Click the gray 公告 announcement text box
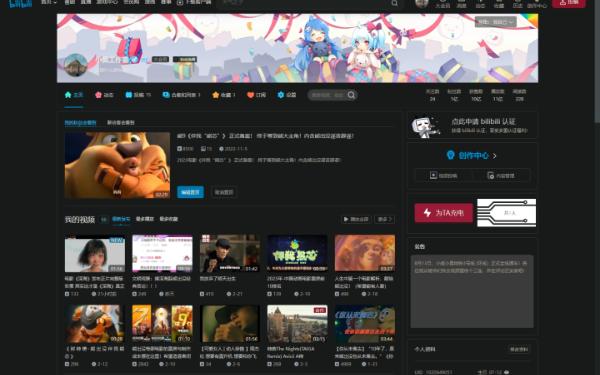Image resolution: width=600 pixels, height=375 pixels. click(472, 291)
